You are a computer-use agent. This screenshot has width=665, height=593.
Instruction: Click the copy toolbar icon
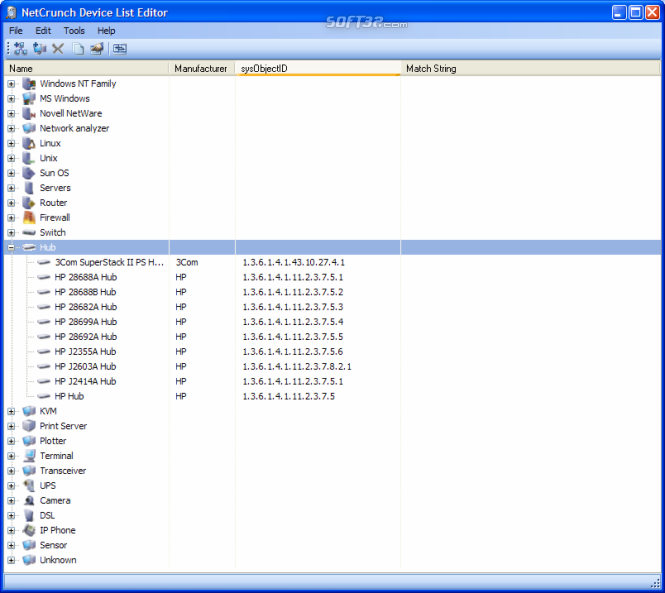(78, 49)
